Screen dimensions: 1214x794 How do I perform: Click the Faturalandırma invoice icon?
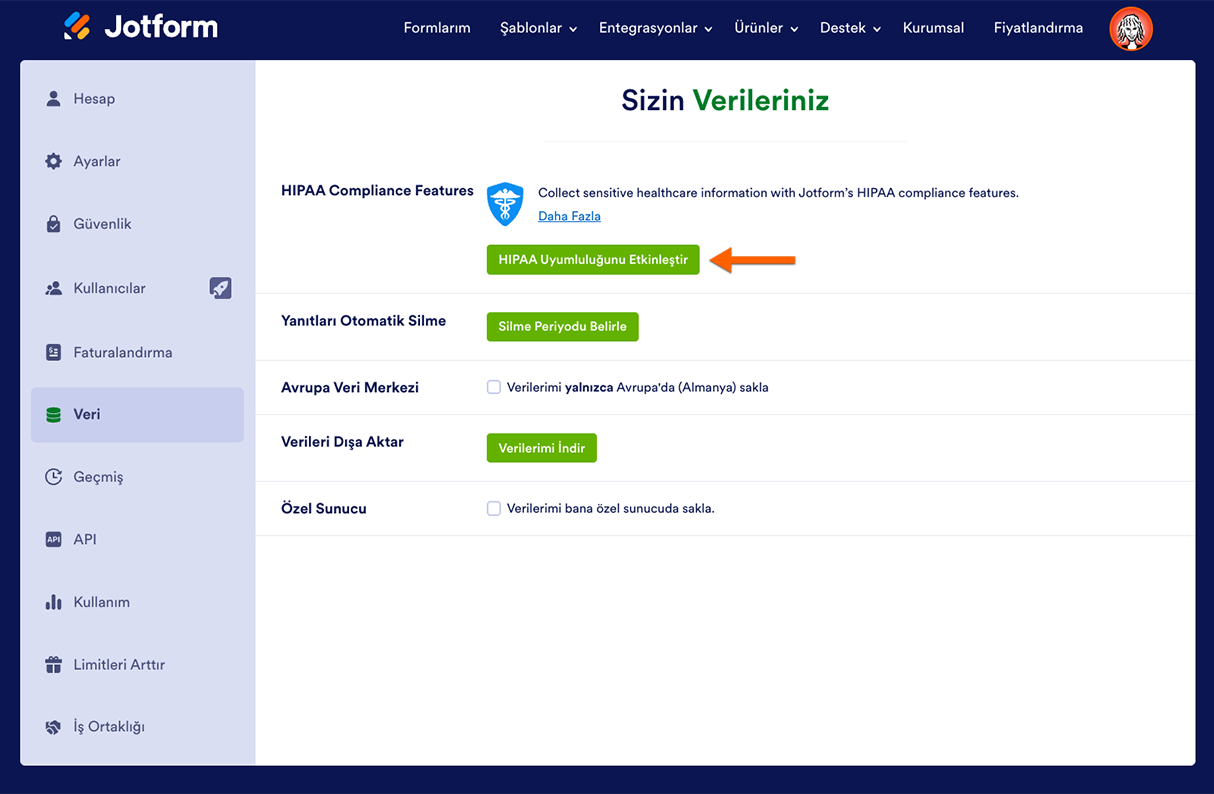54,352
